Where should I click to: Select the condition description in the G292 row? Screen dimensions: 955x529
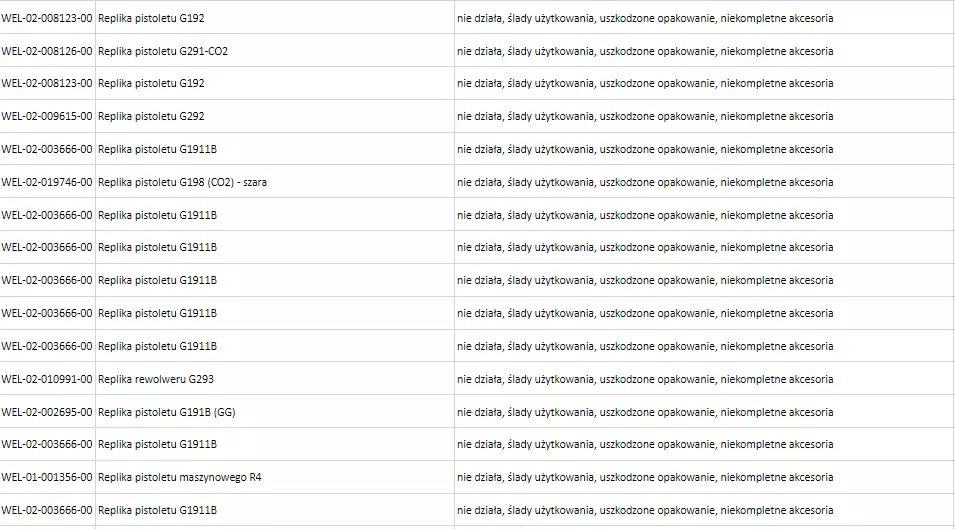[645, 117]
